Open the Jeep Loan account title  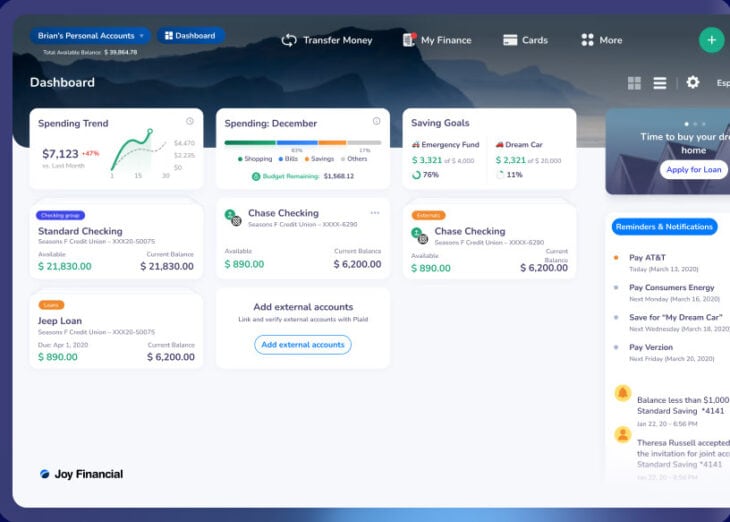tap(60, 321)
